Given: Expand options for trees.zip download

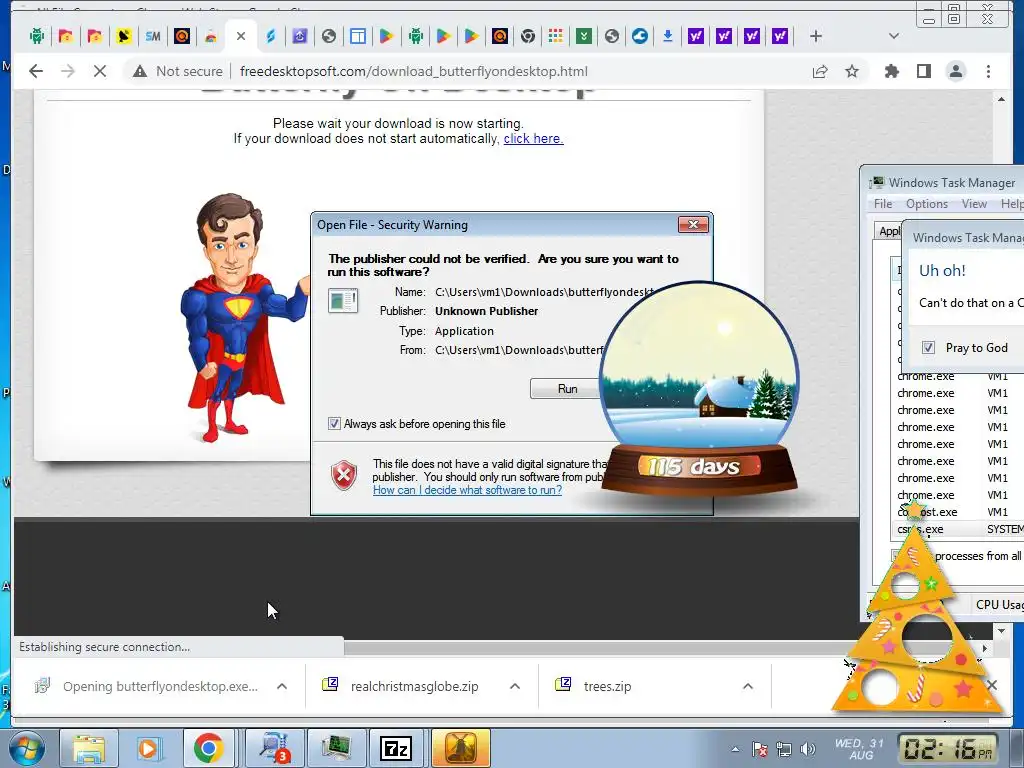Looking at the screenshot, I should coord(748,686).
